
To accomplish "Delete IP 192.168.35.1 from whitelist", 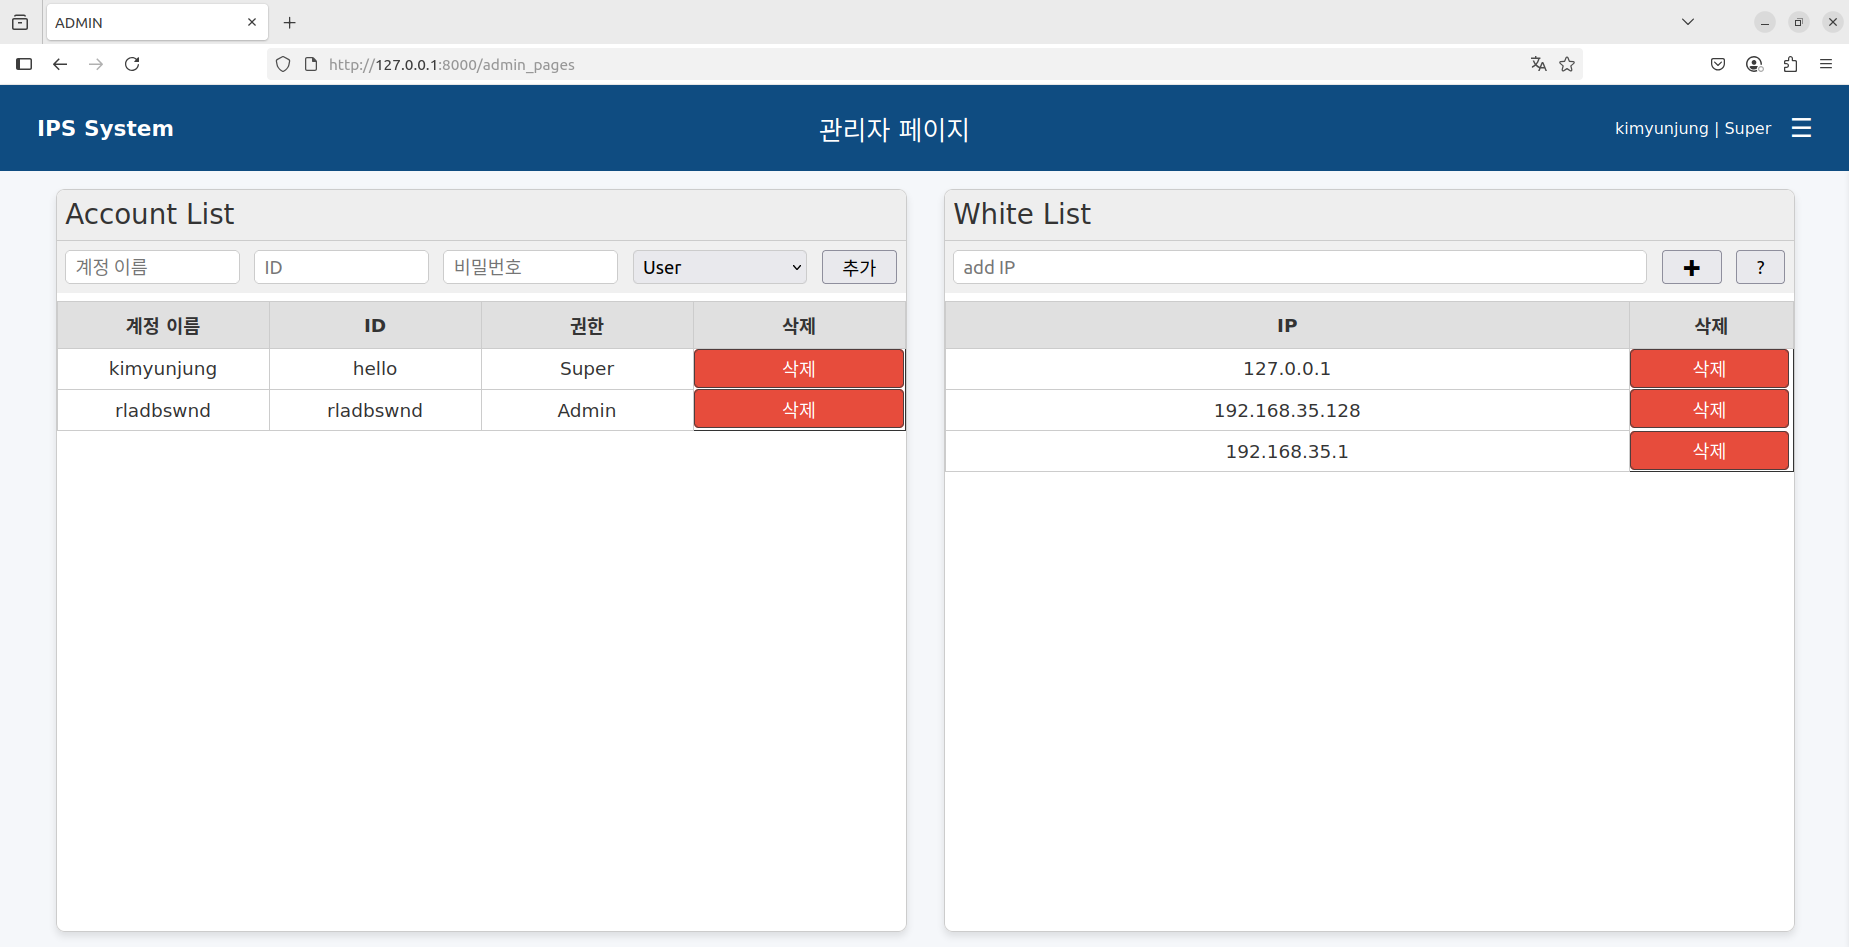I will [1709, 450].
